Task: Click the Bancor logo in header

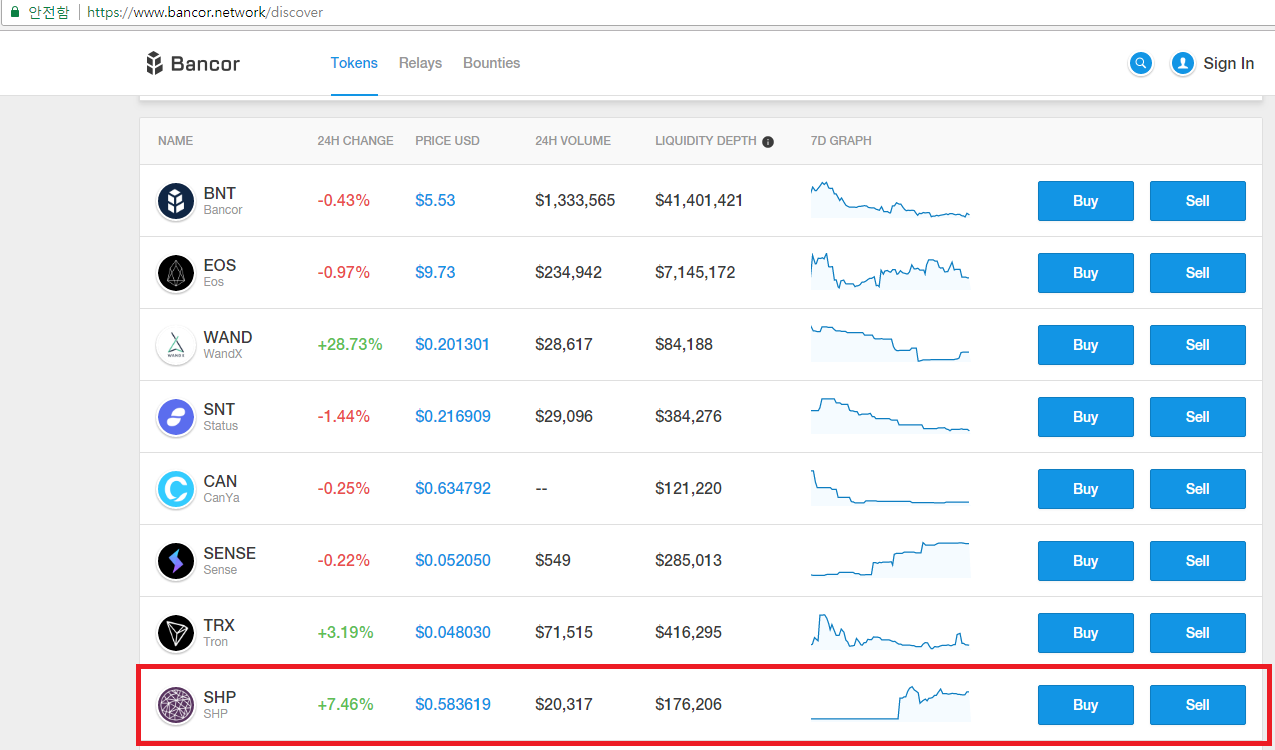Action: [x=193, y=63]
